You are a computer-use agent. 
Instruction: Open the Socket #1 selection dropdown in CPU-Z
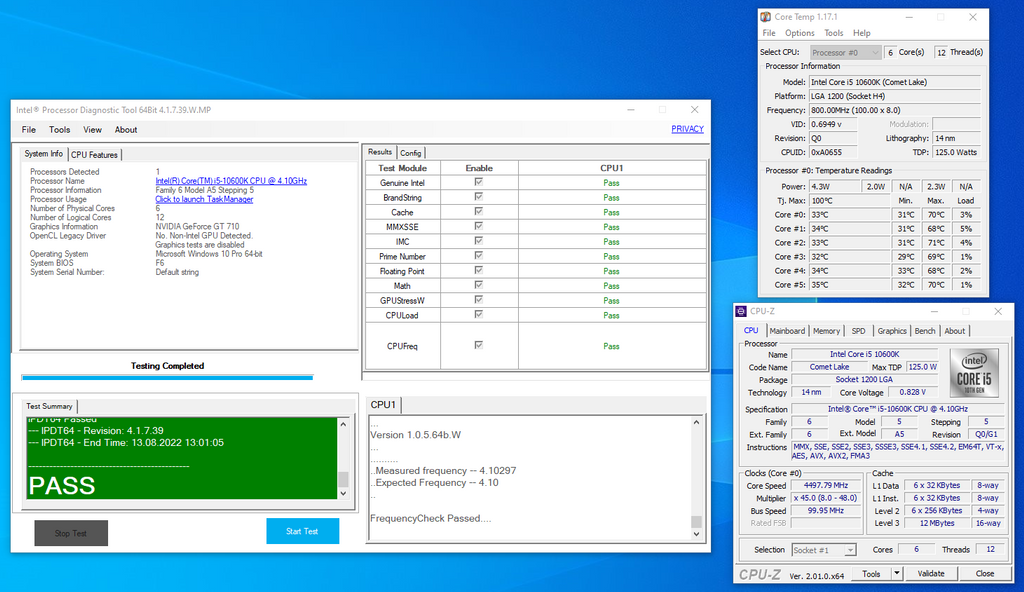pyautogui.click(x=824, y=550)
